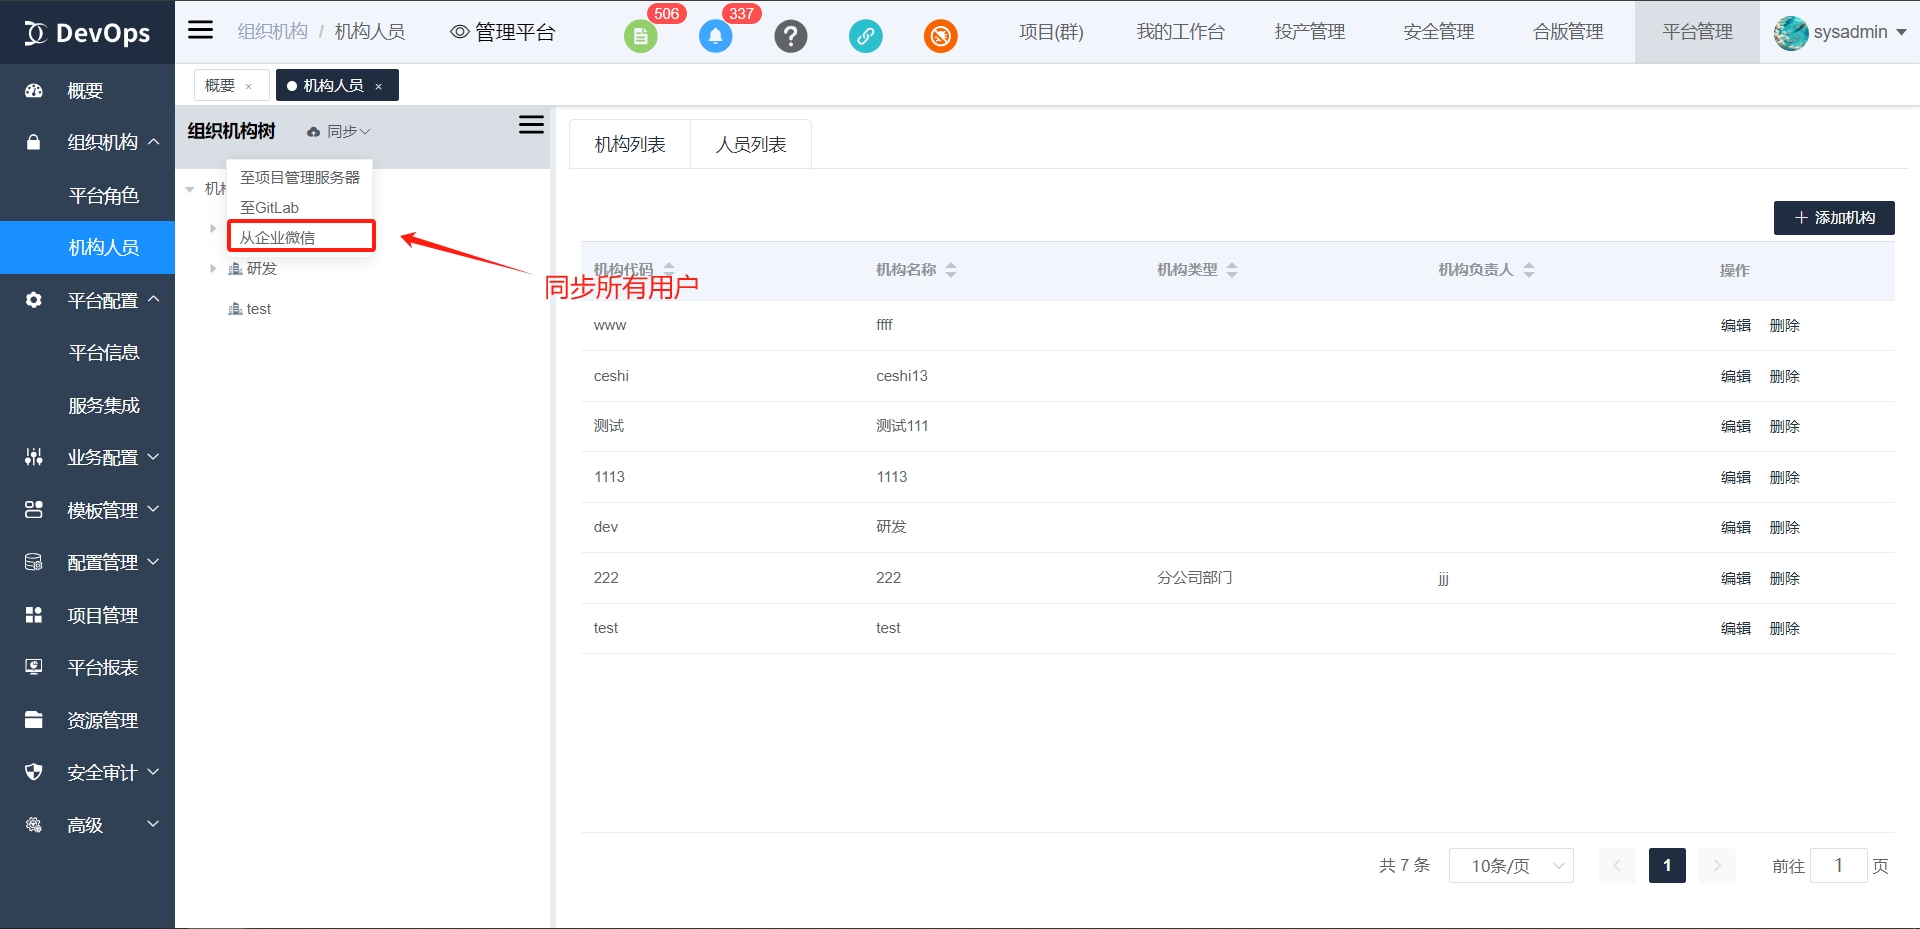This screenshot has width=1920, height=929.
Task: Click the green document icon with 506 badge
Action: pos(640,37)
